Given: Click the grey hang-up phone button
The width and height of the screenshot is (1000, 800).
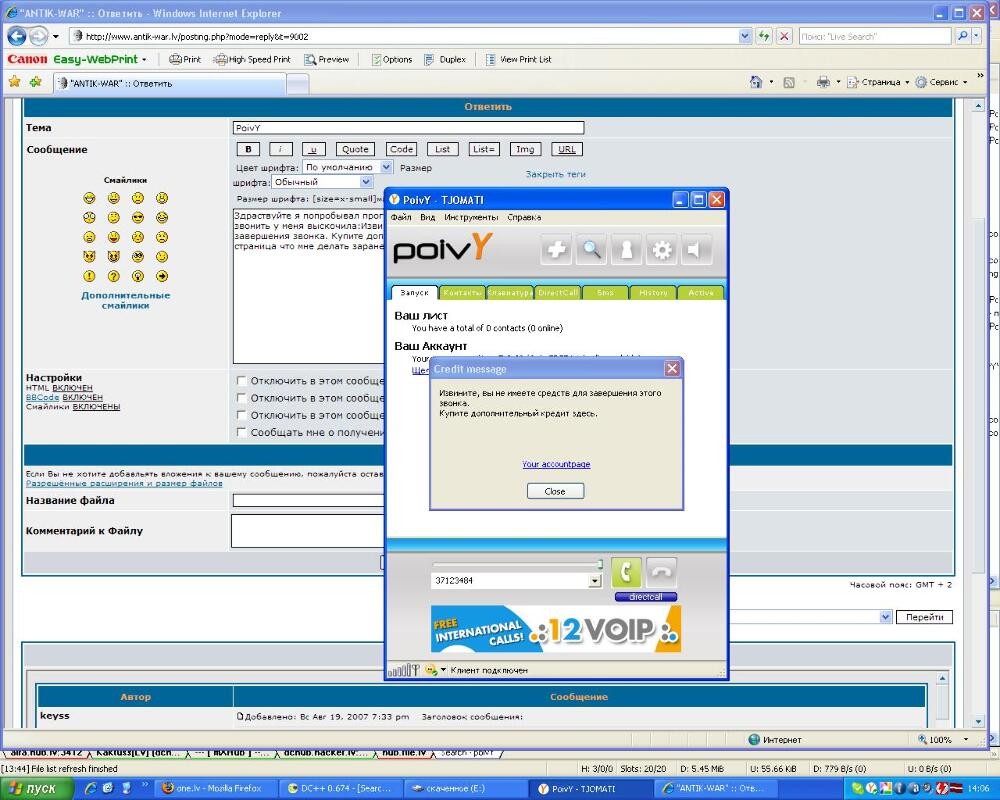Looking at the screenshot, I should (661, 572).
